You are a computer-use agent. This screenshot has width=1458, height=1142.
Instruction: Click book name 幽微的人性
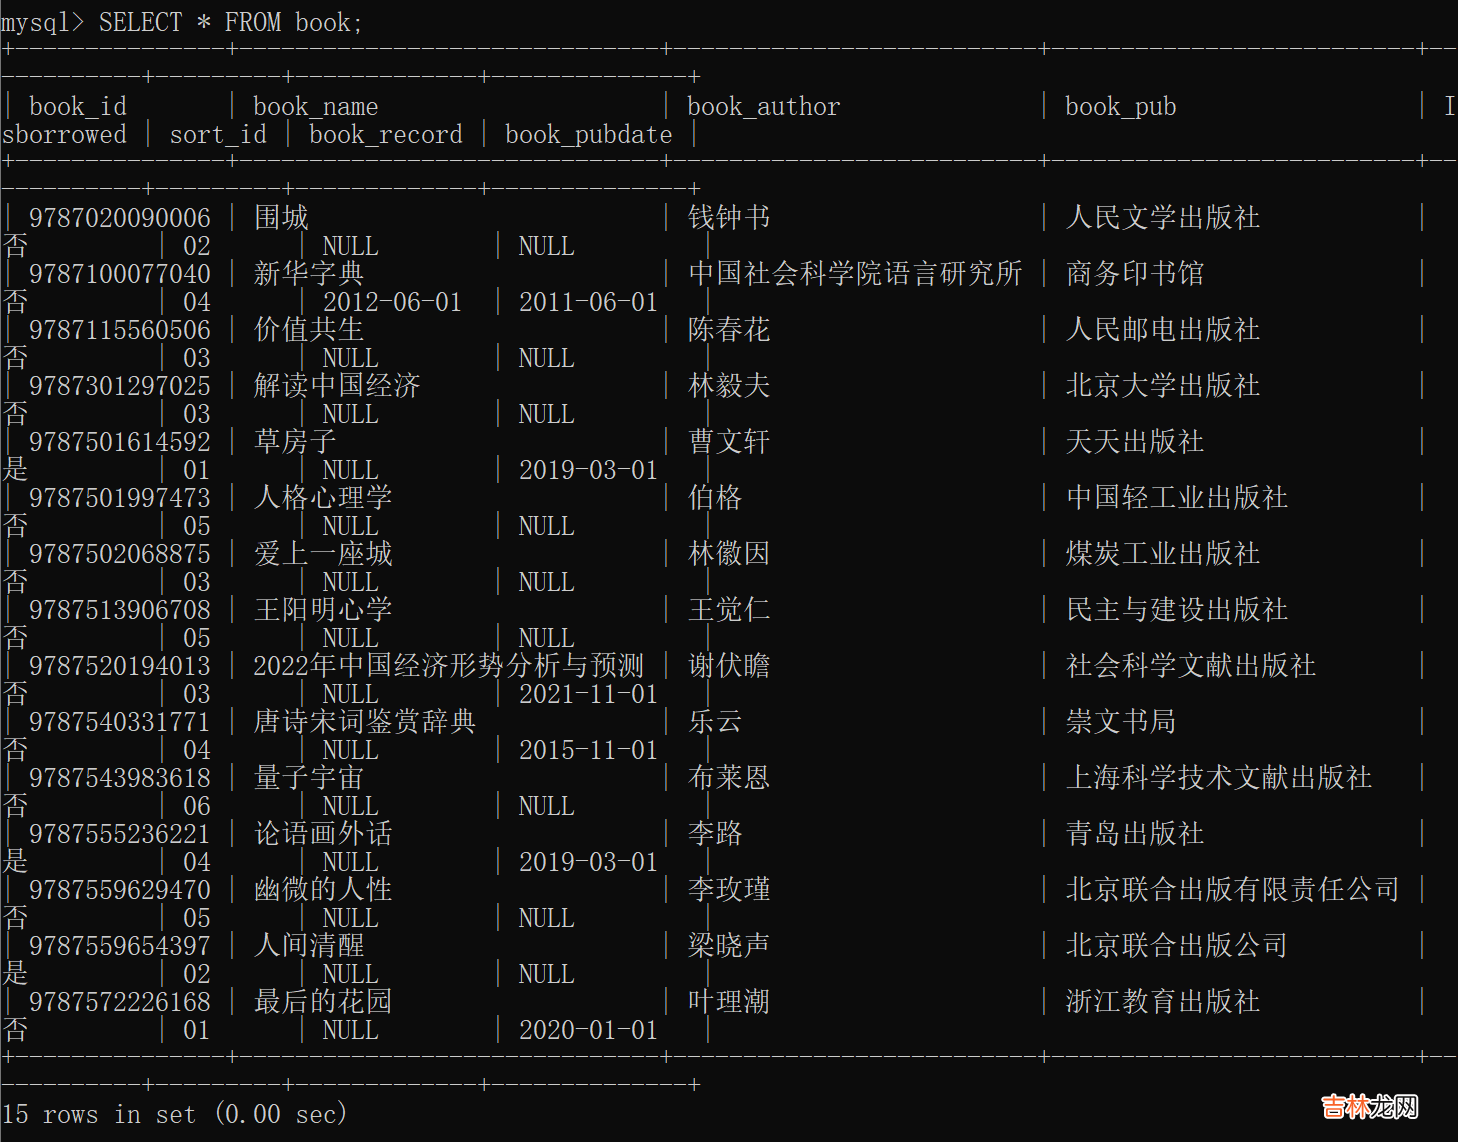(323, 890)
